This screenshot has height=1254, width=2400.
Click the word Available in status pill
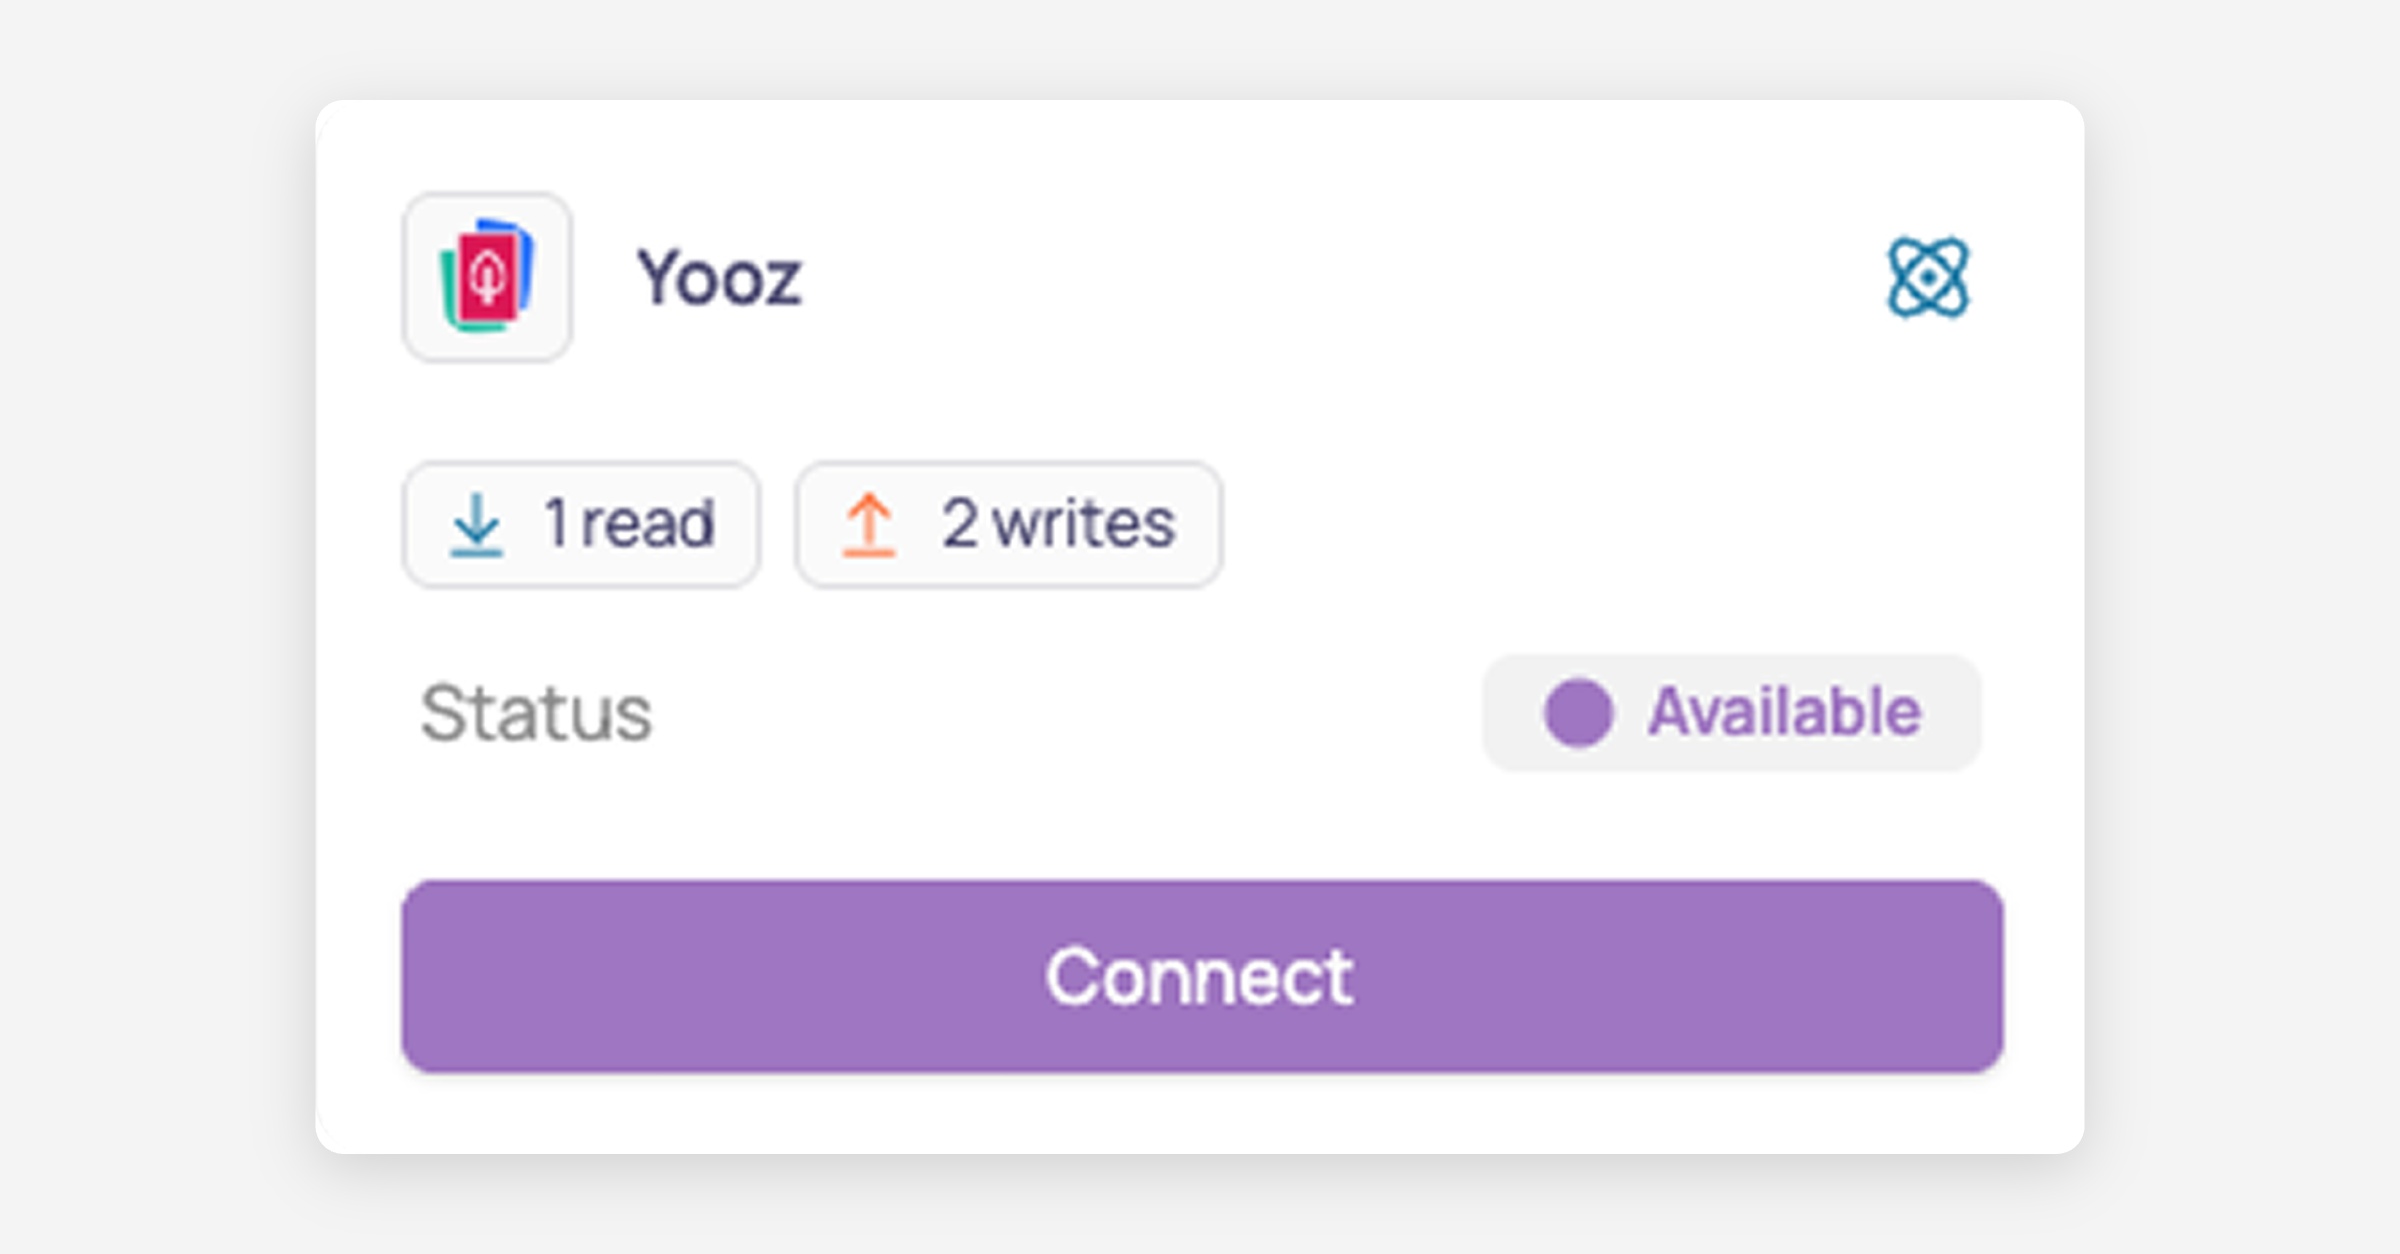click(x=1784, y=712)
